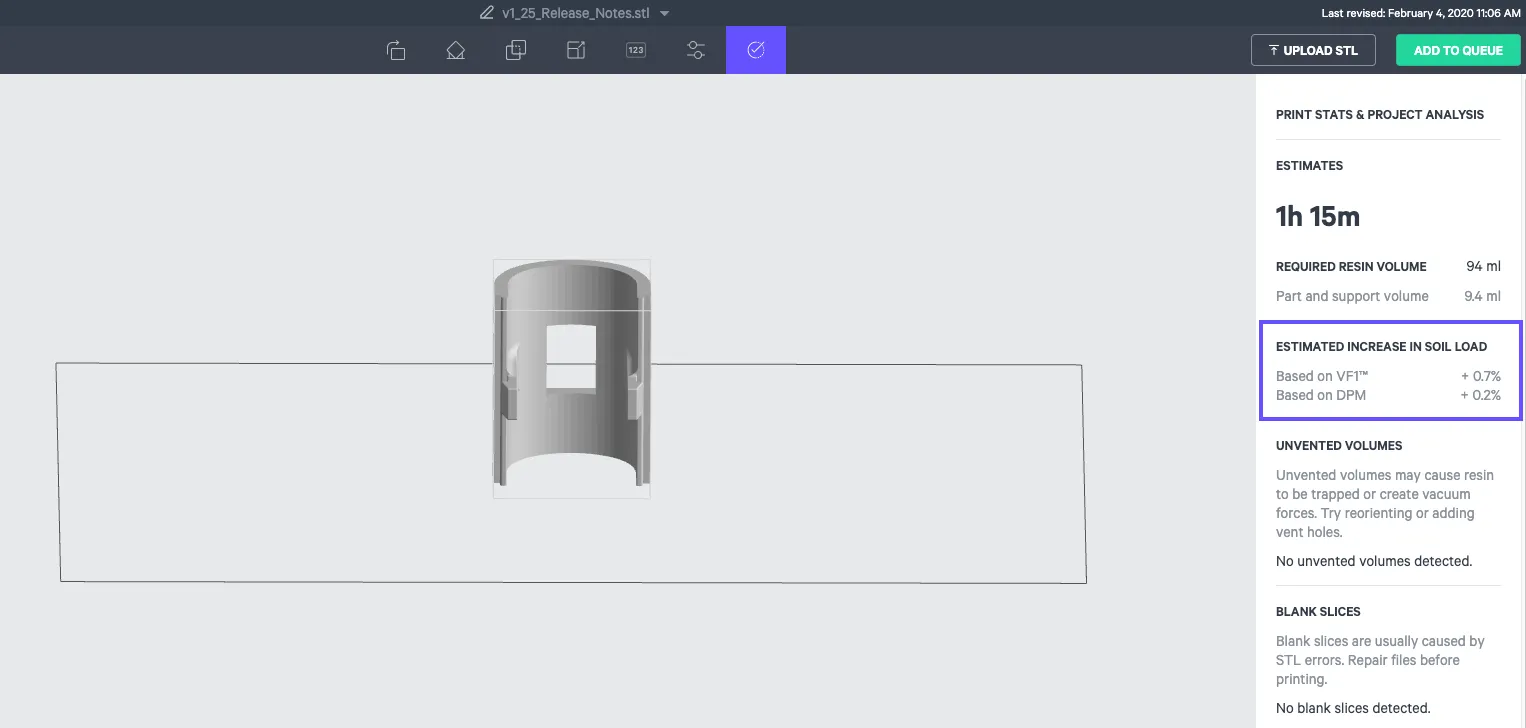
Task: Open the 123 labeling tool icon
Action: point(636,50)
